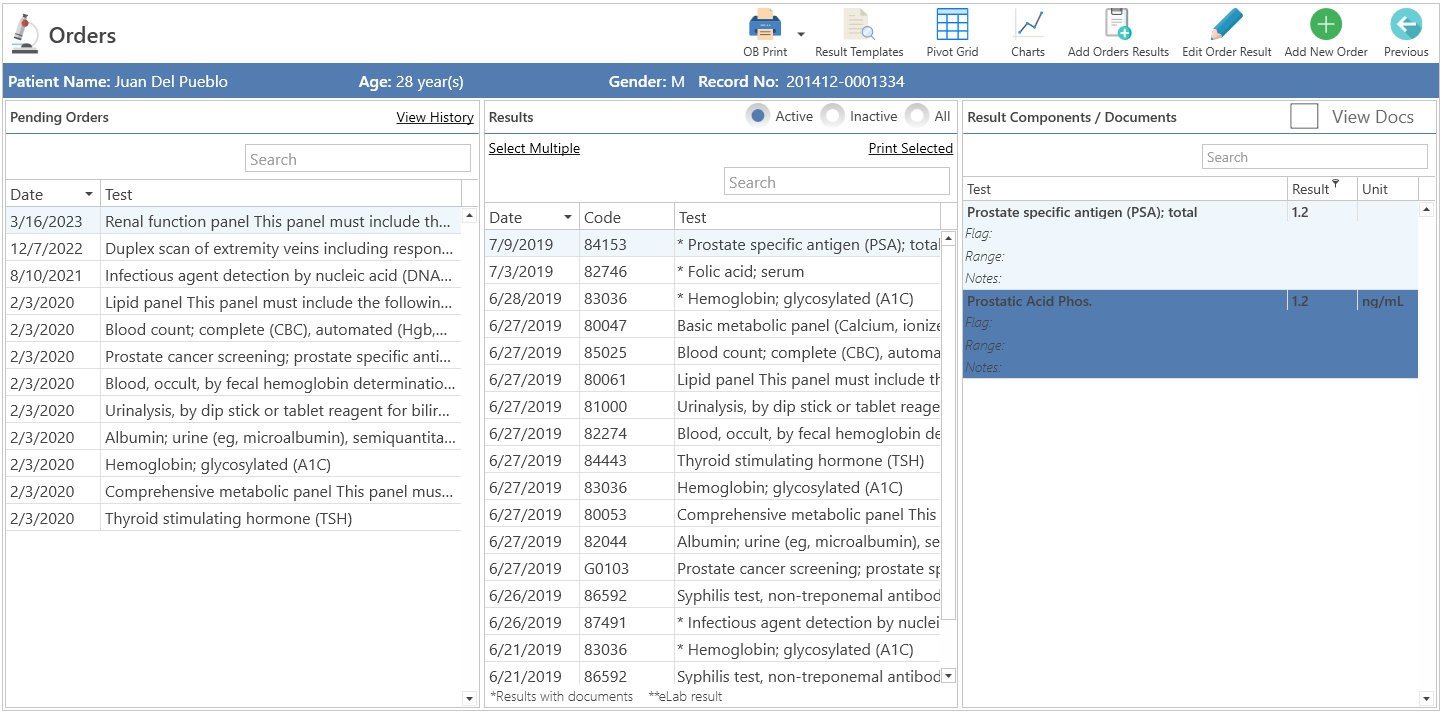Expand the OB Print dropdown arrow
The image size is (1446, 716).
(801, 34)
